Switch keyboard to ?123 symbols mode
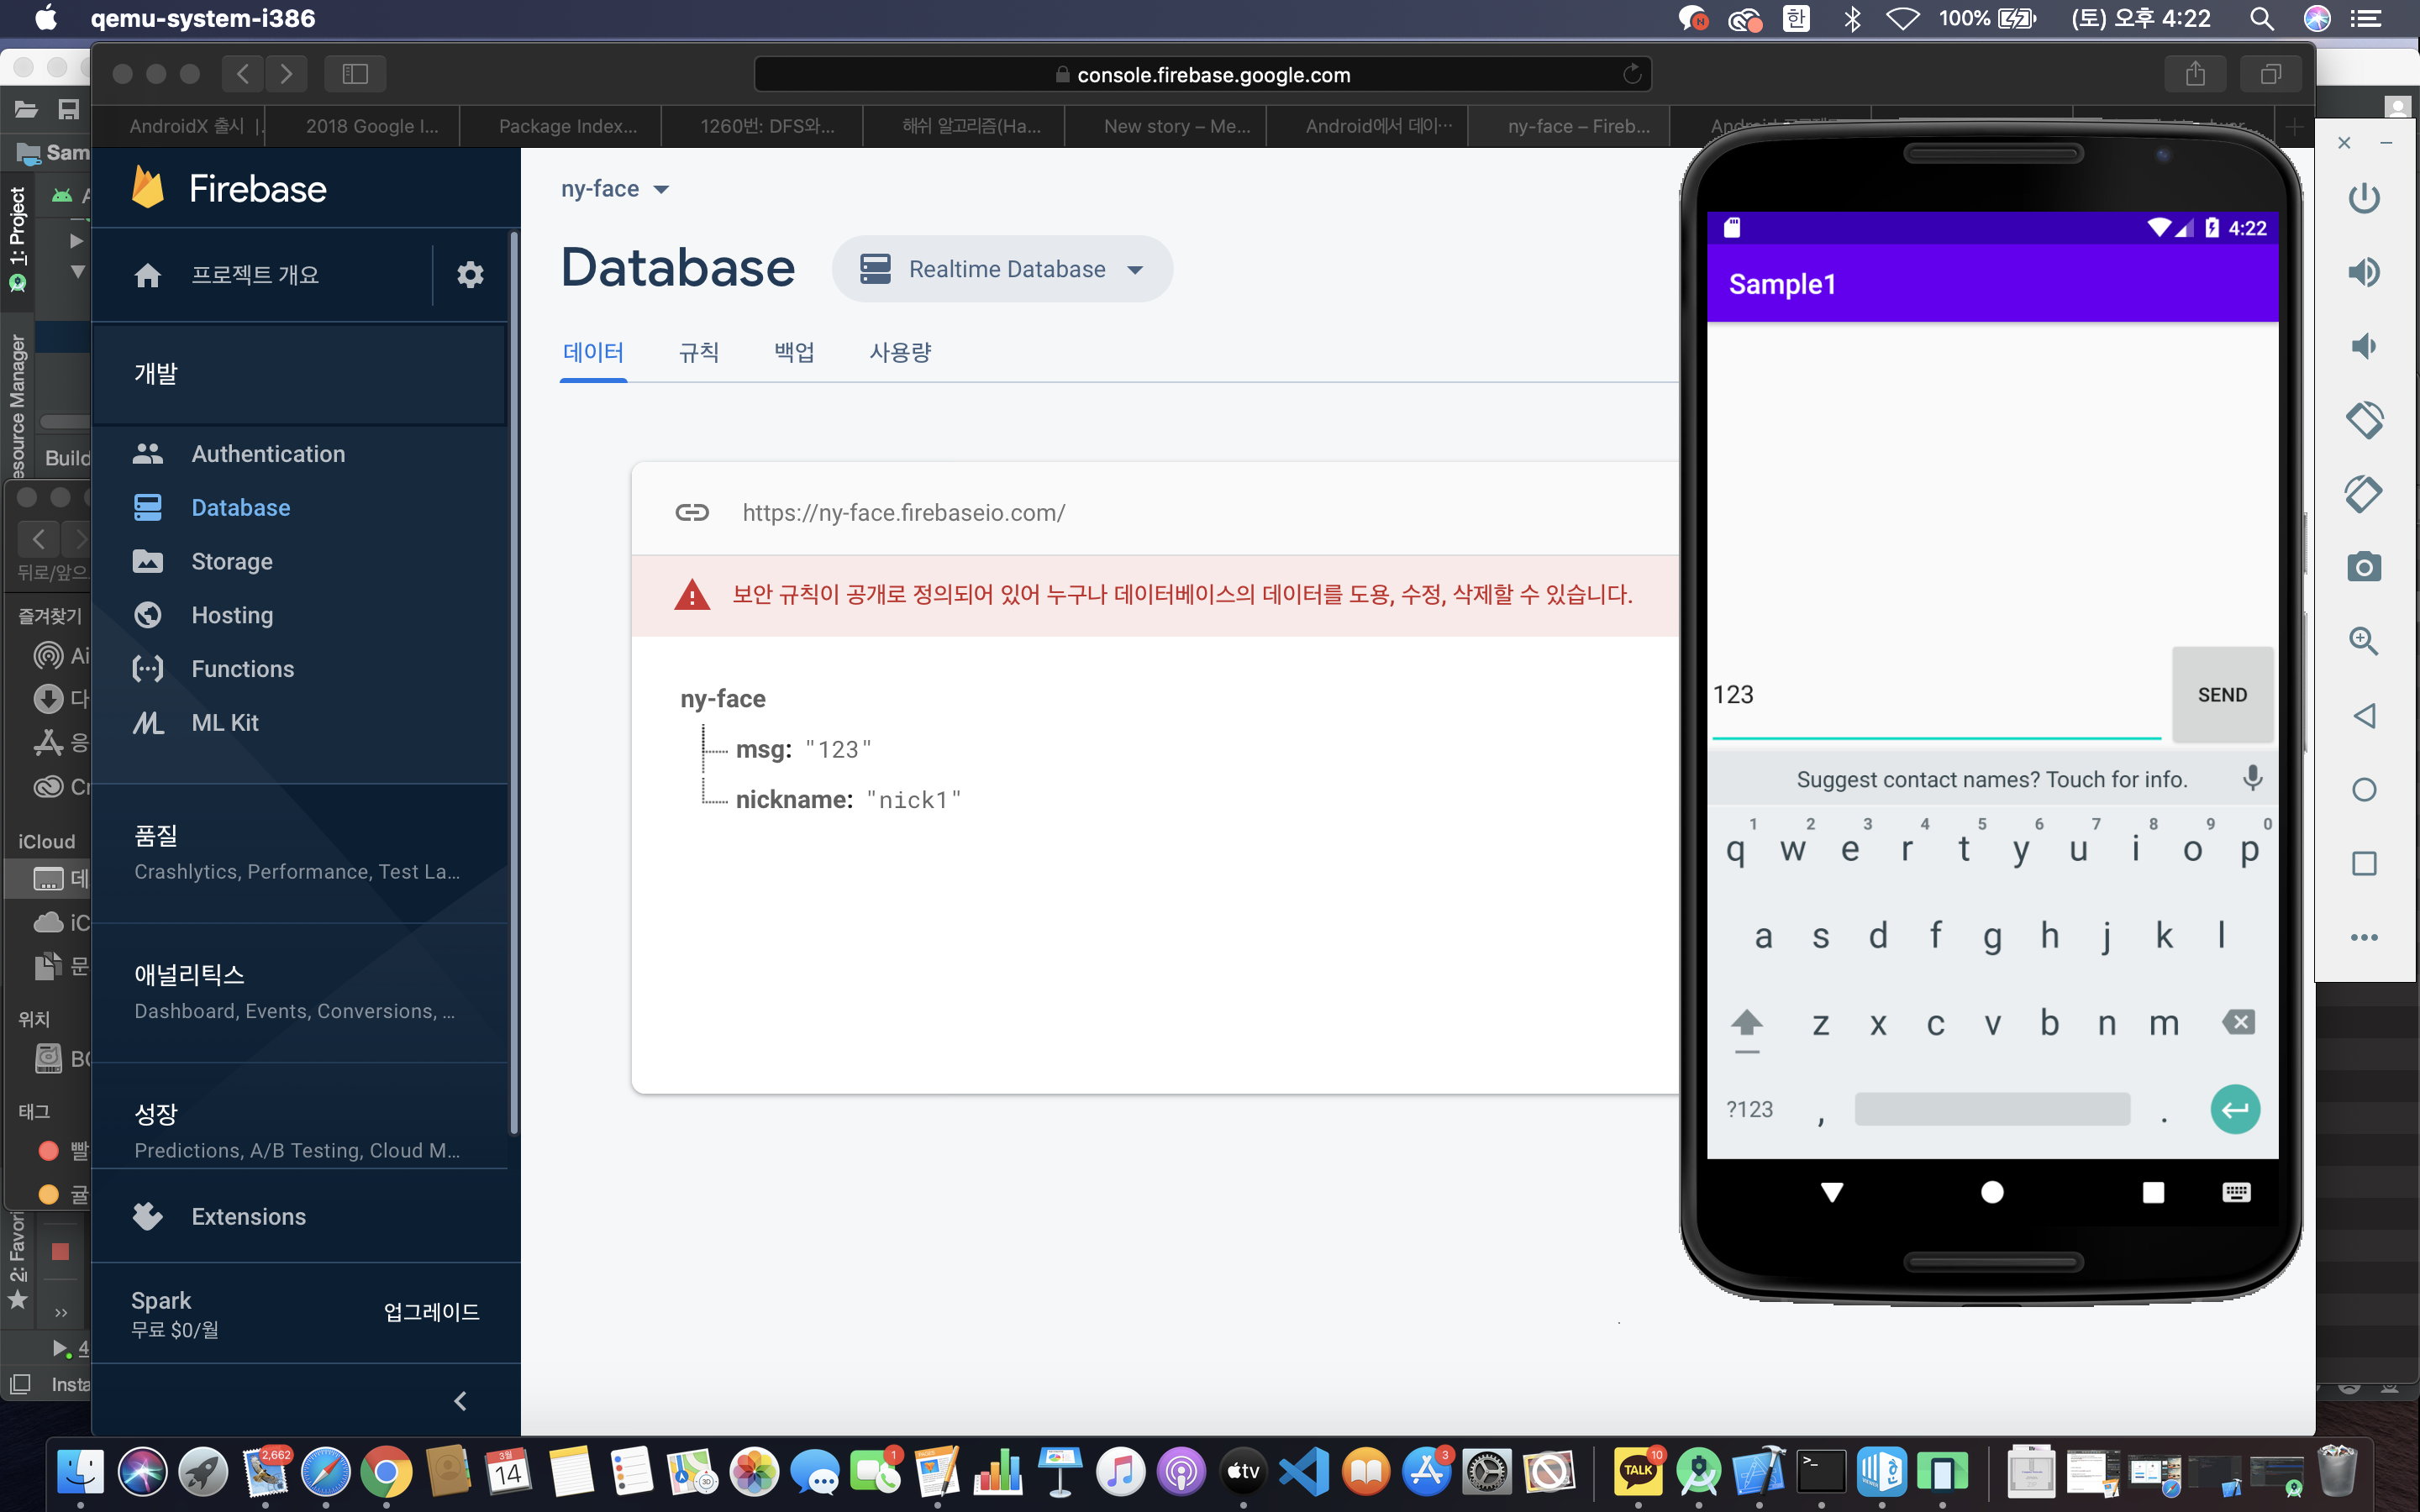Image resolution: width=2420 pixels, height=1512 pixels. [1749, 1109]
